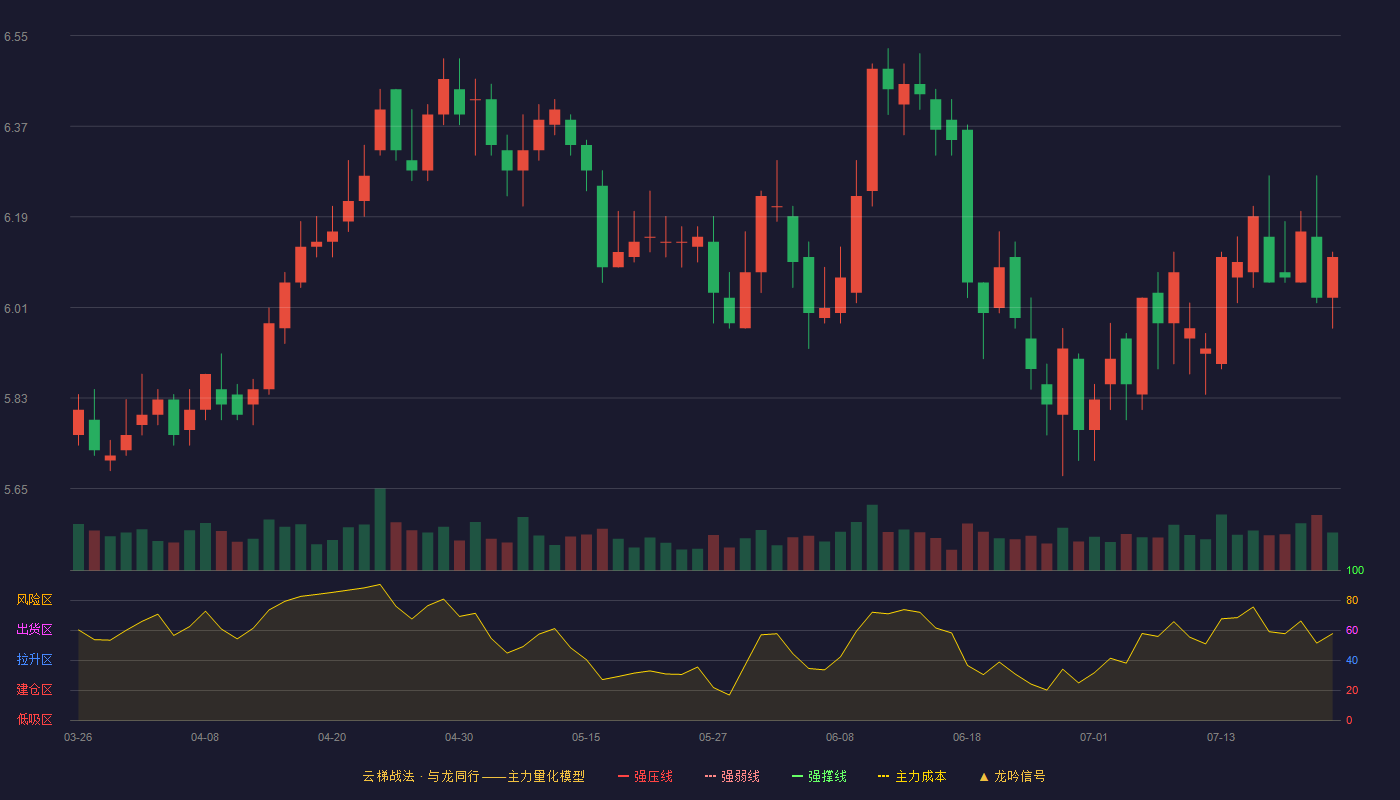
Task: Click the 6.19 price axis label
Action: click(x=16, y=218)
